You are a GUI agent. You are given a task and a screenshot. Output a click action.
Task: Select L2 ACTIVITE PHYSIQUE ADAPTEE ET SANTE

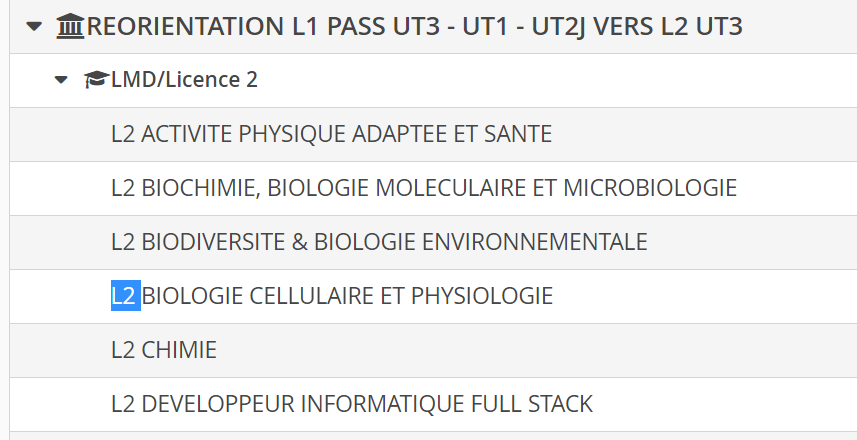331,134
